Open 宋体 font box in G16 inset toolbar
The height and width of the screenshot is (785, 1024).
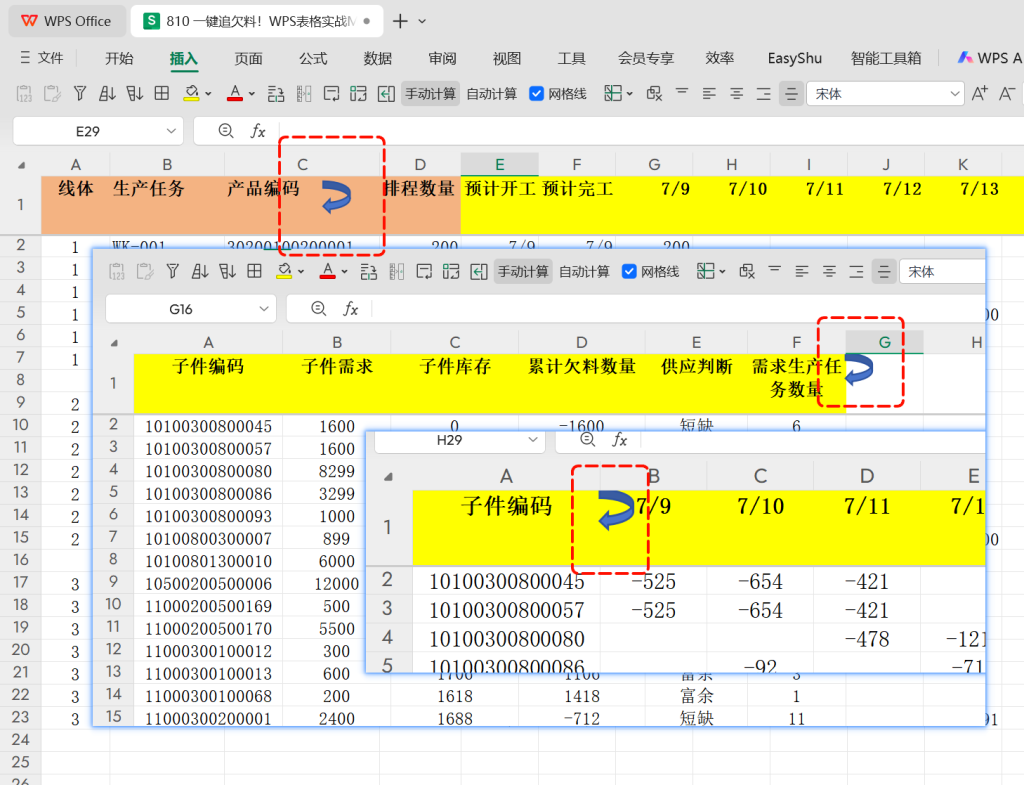click(x=942, y=271)
